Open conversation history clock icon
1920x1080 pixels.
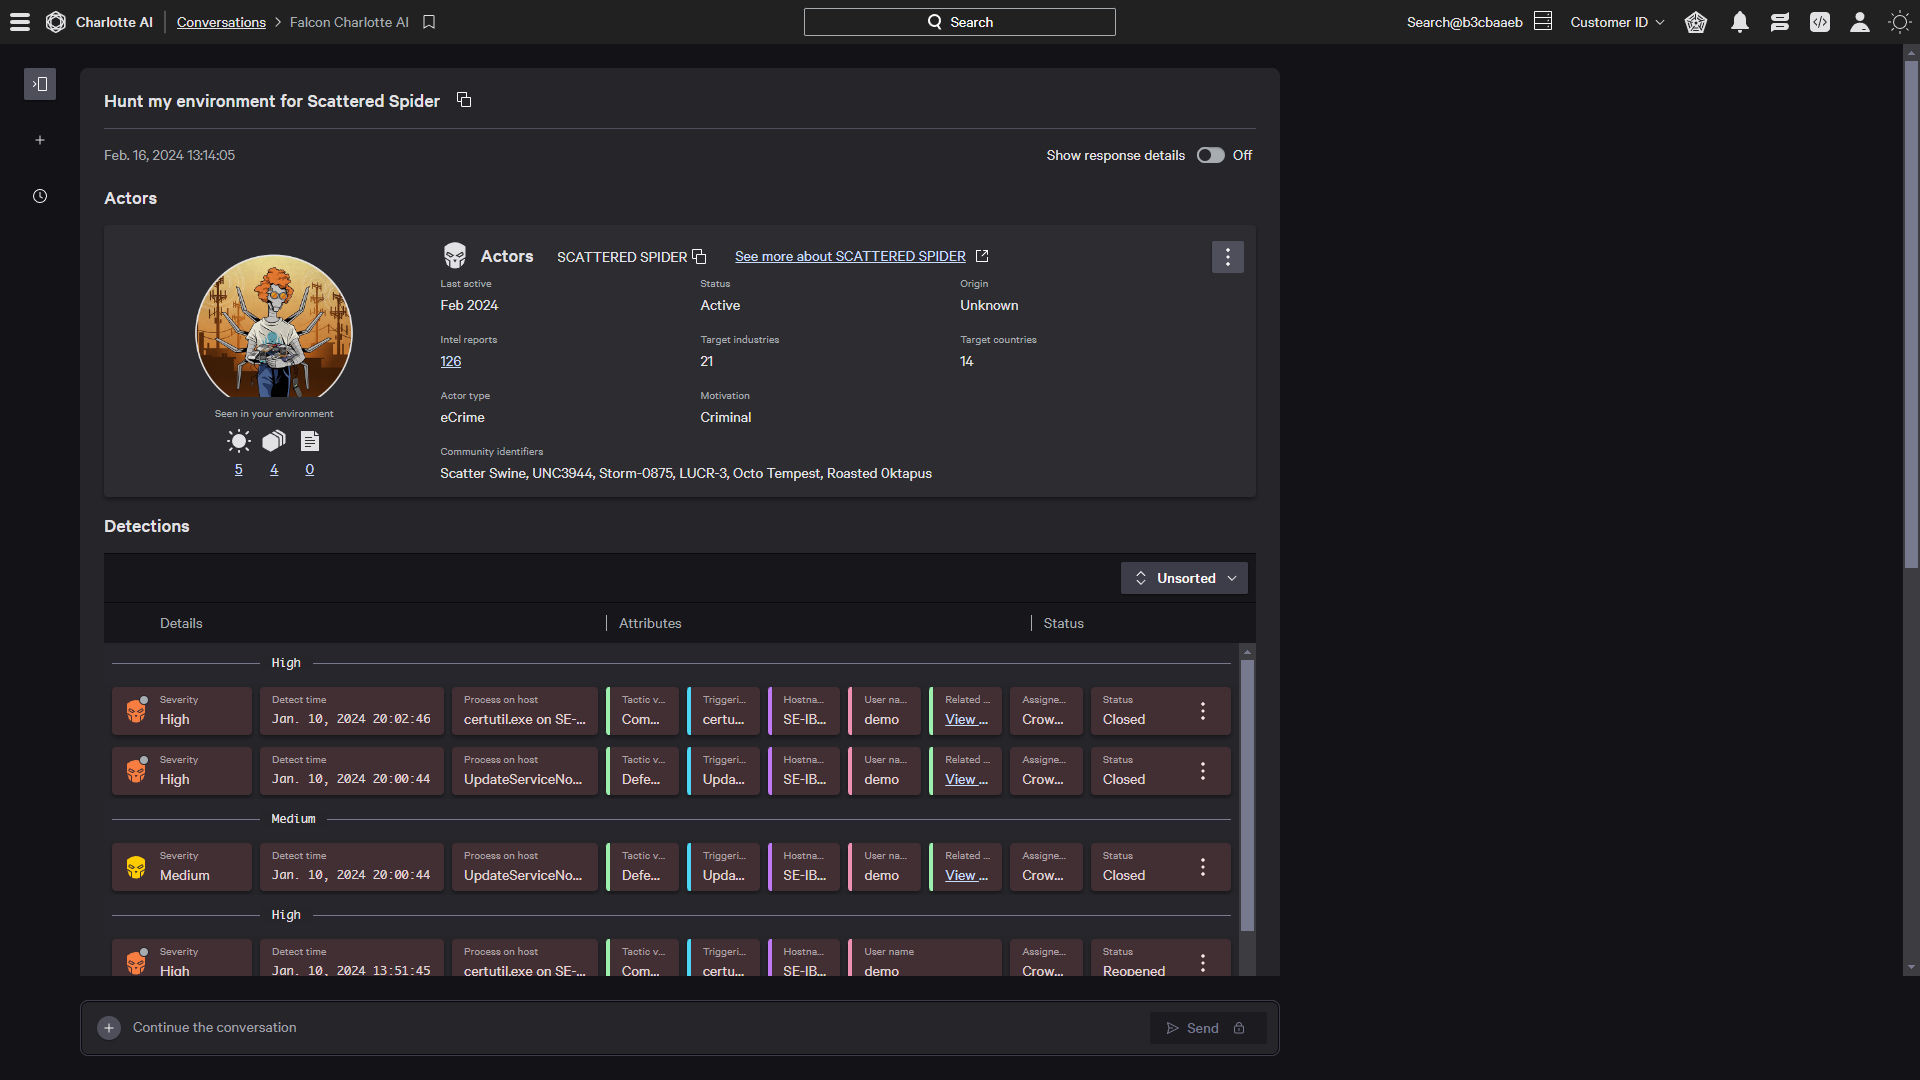(40, 196)
